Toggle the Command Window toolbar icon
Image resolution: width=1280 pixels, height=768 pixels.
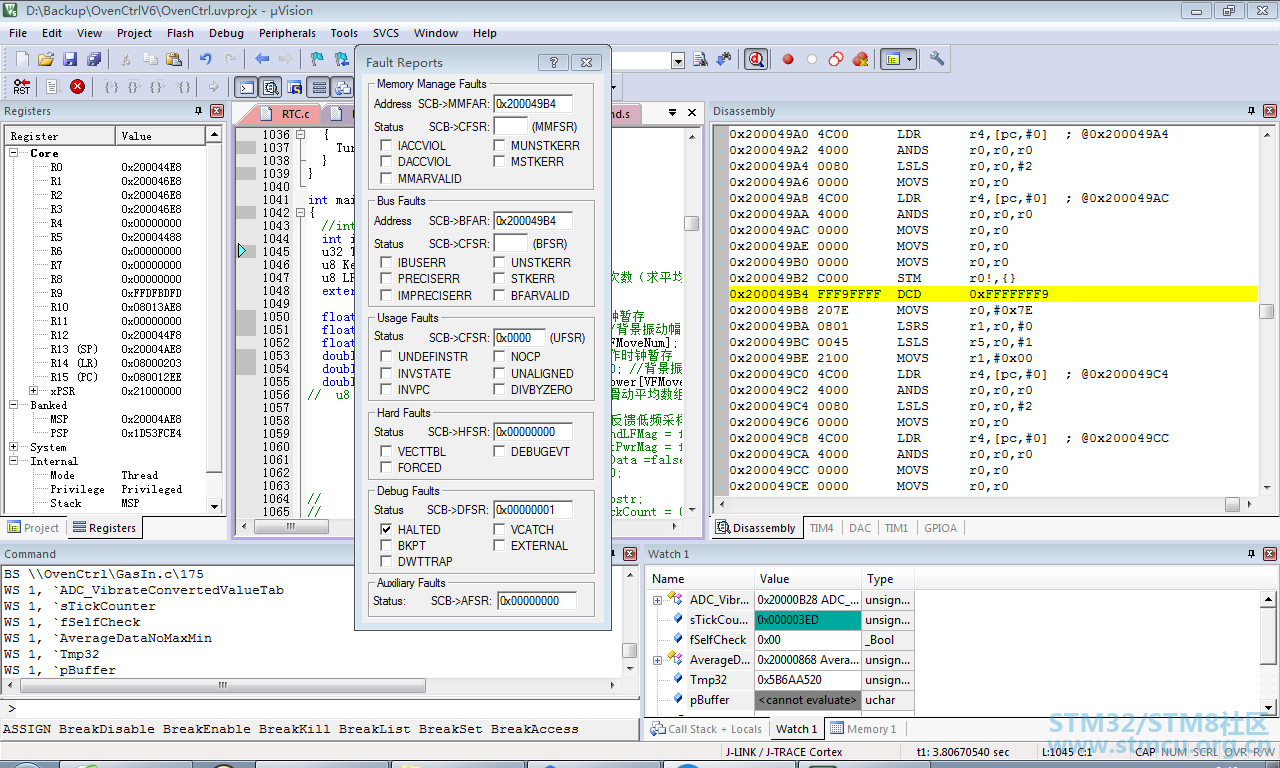[x=245, y=87]
